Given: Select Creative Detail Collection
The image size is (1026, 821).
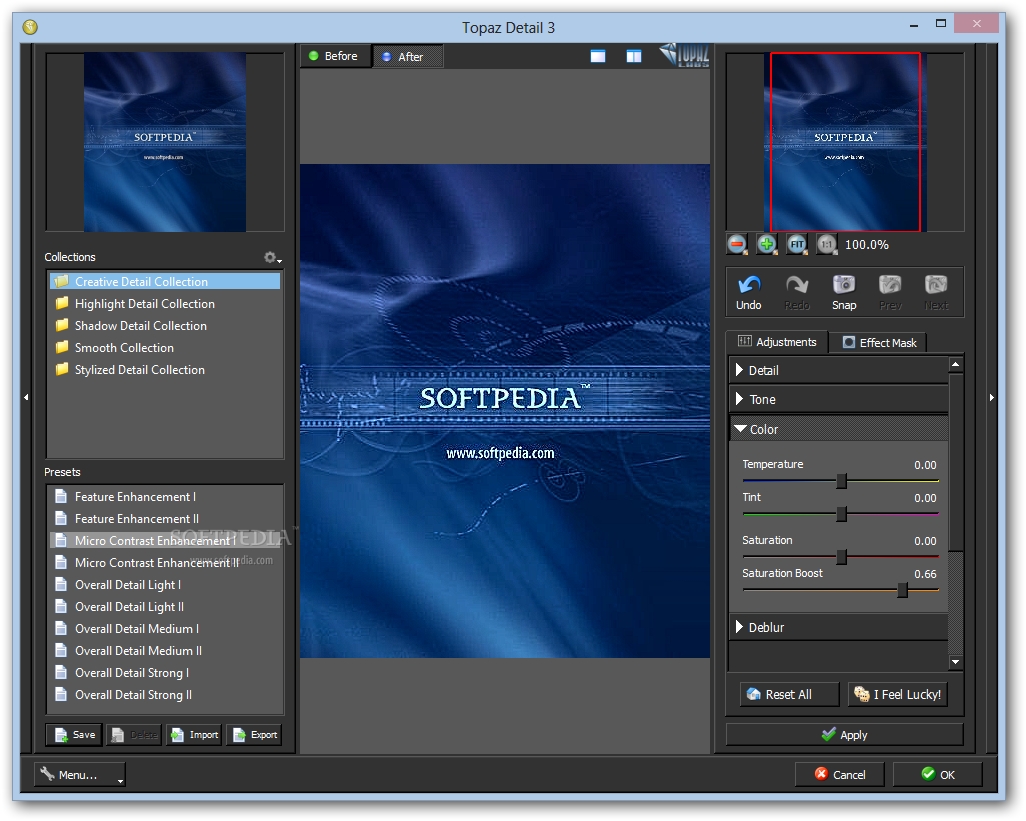Looking at the screenshot, I should tap(165, 281).
